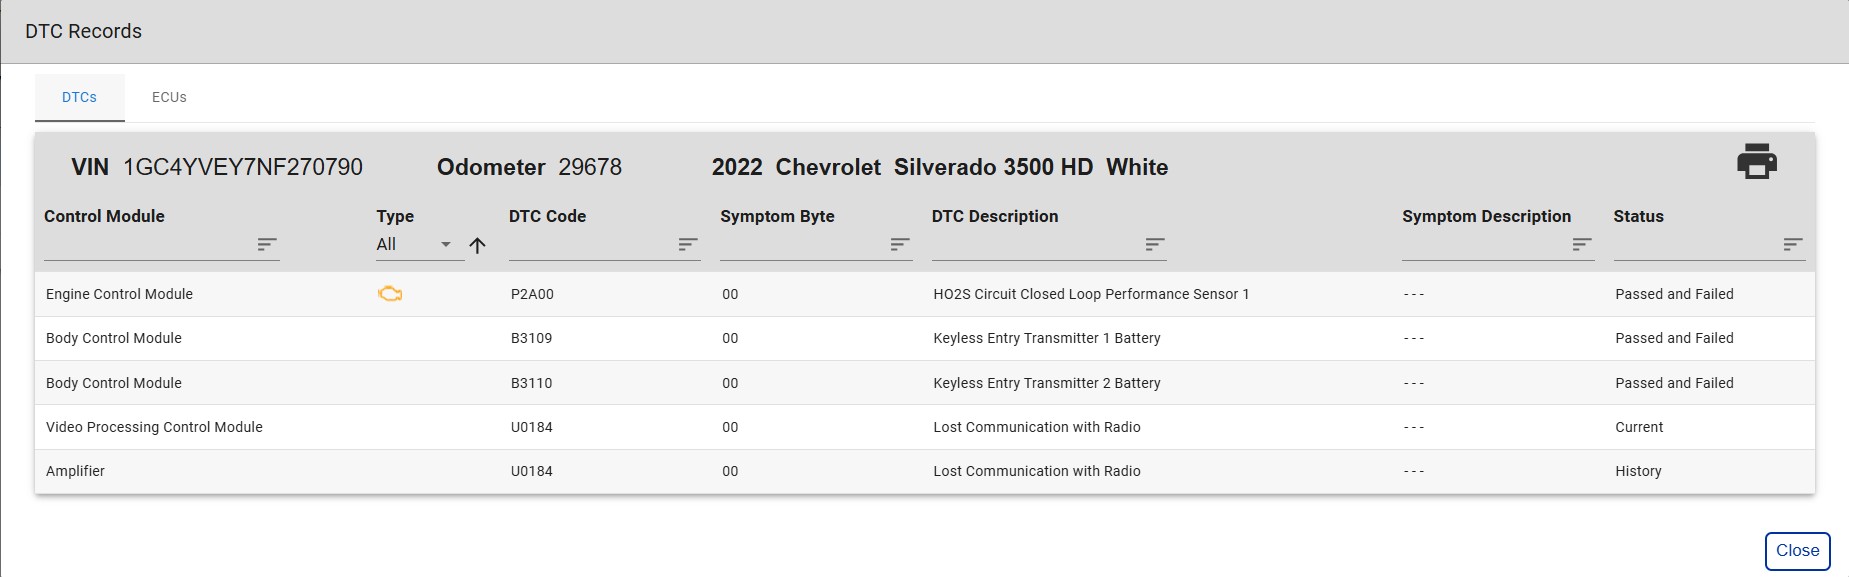Click the Symptom Byte filter icon

pos(900,244)
